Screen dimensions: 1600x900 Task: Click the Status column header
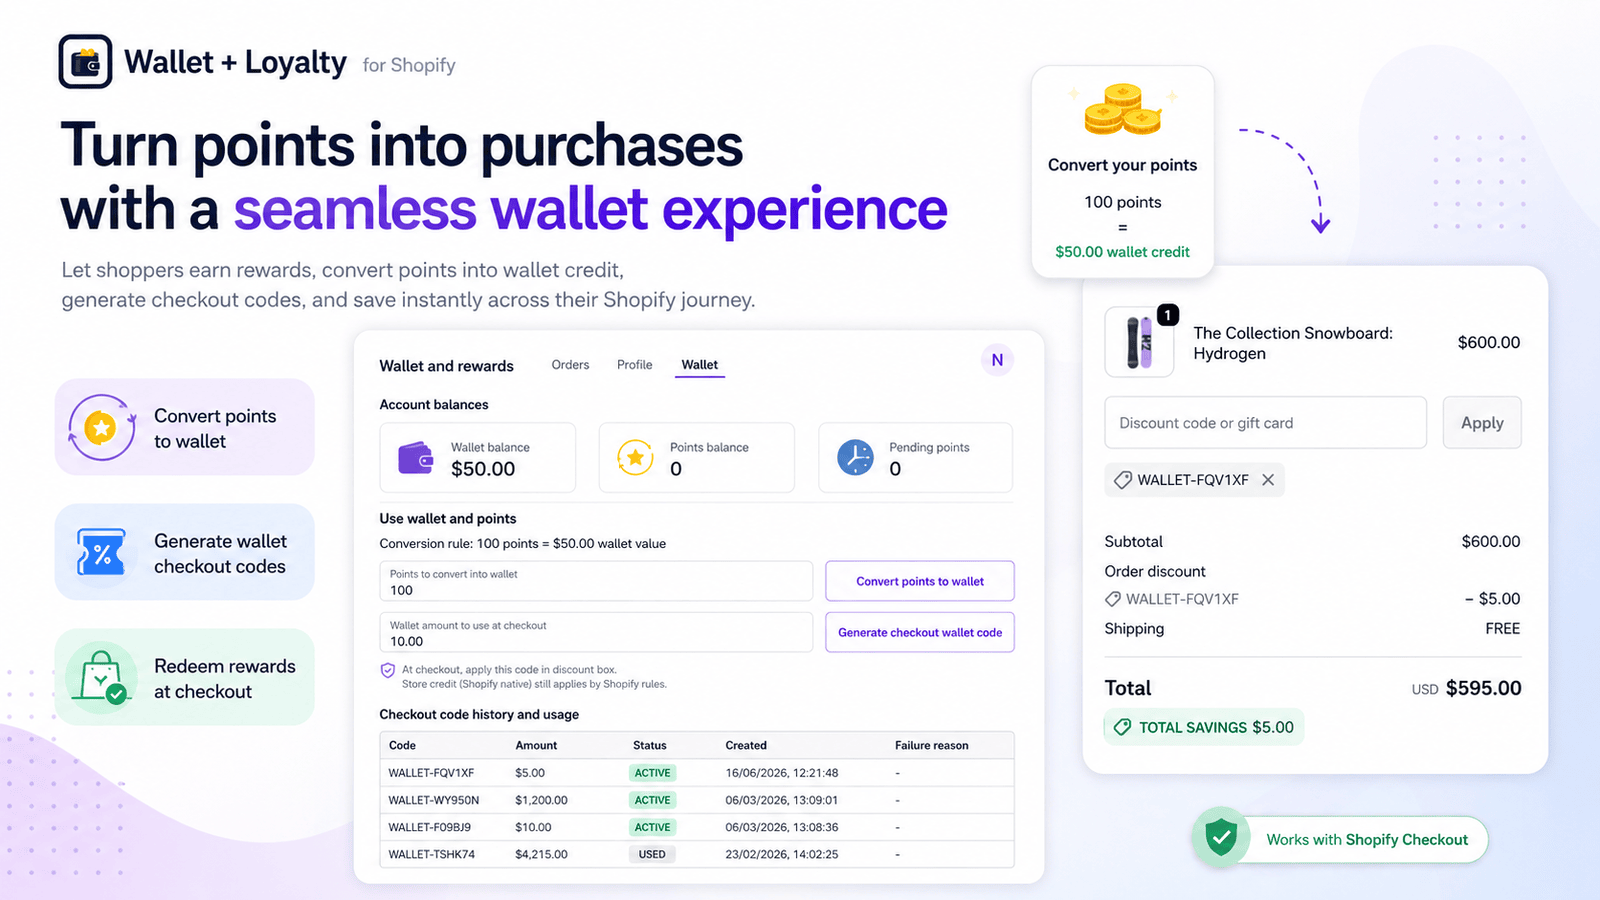(650, 745)
